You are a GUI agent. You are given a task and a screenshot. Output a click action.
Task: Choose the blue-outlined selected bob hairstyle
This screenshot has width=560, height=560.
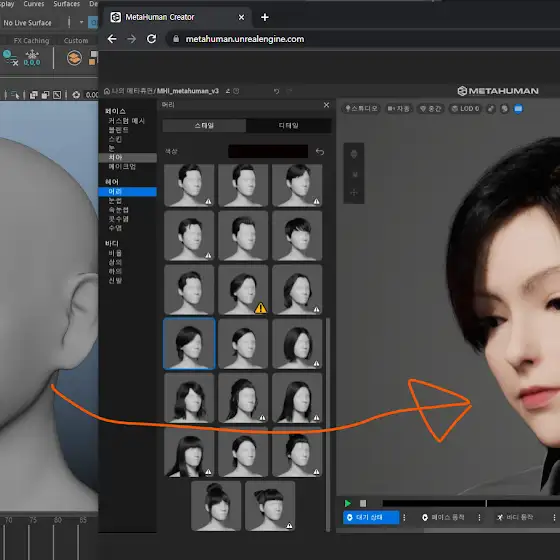tap(189, 344)
